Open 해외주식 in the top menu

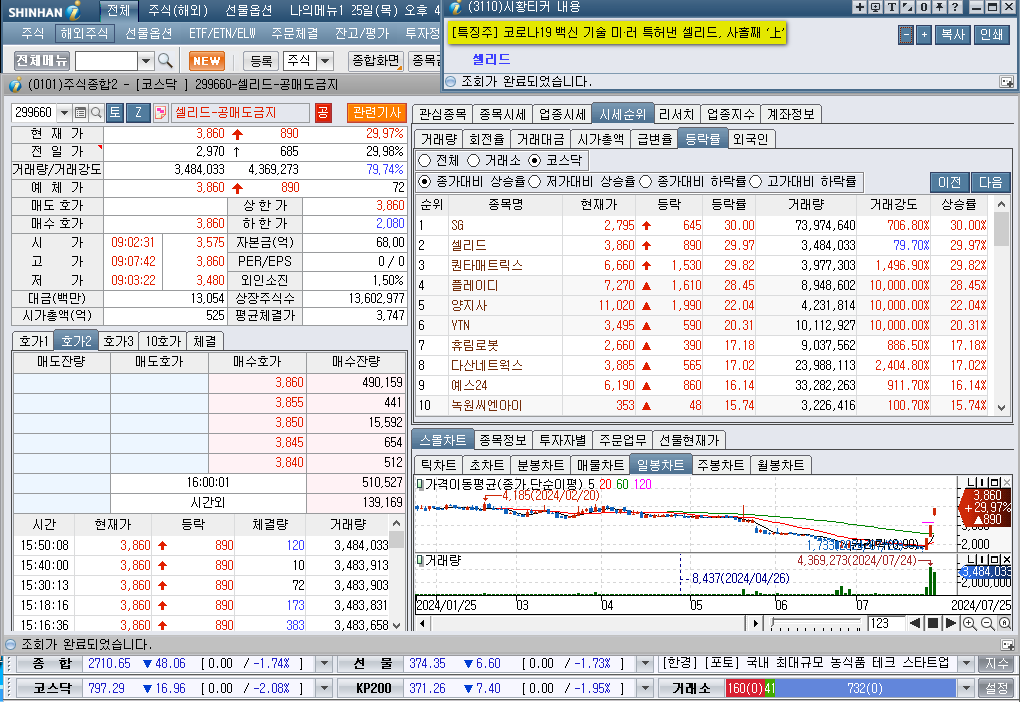pos(84,33)
